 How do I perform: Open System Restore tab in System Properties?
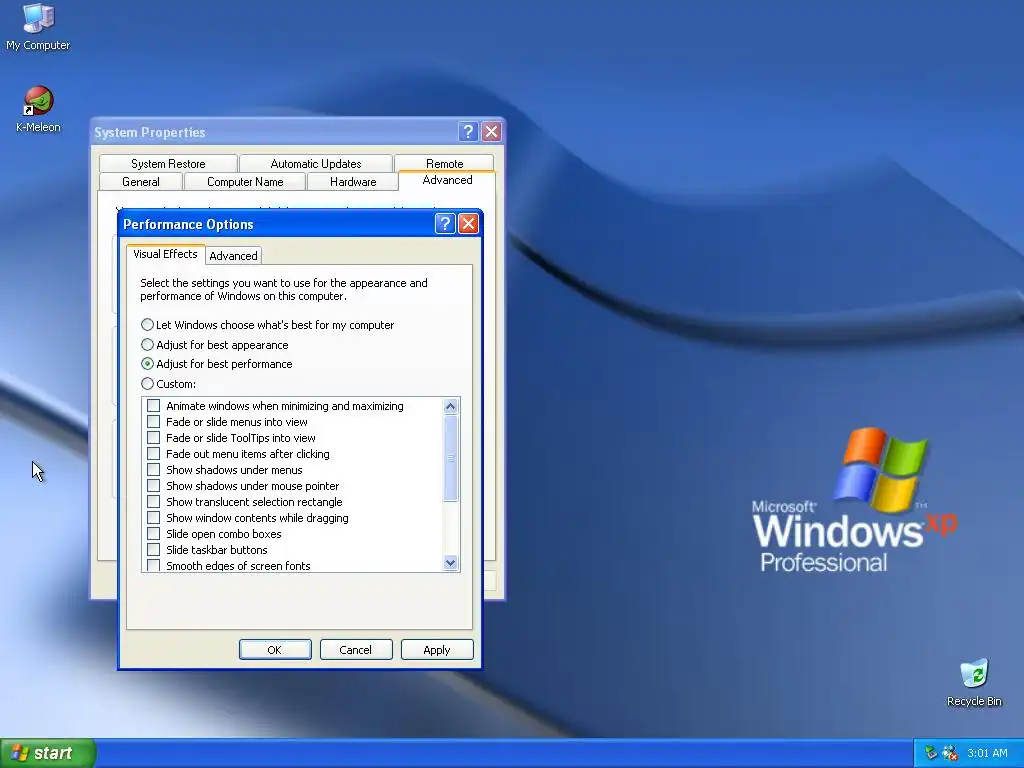point(168,163)
